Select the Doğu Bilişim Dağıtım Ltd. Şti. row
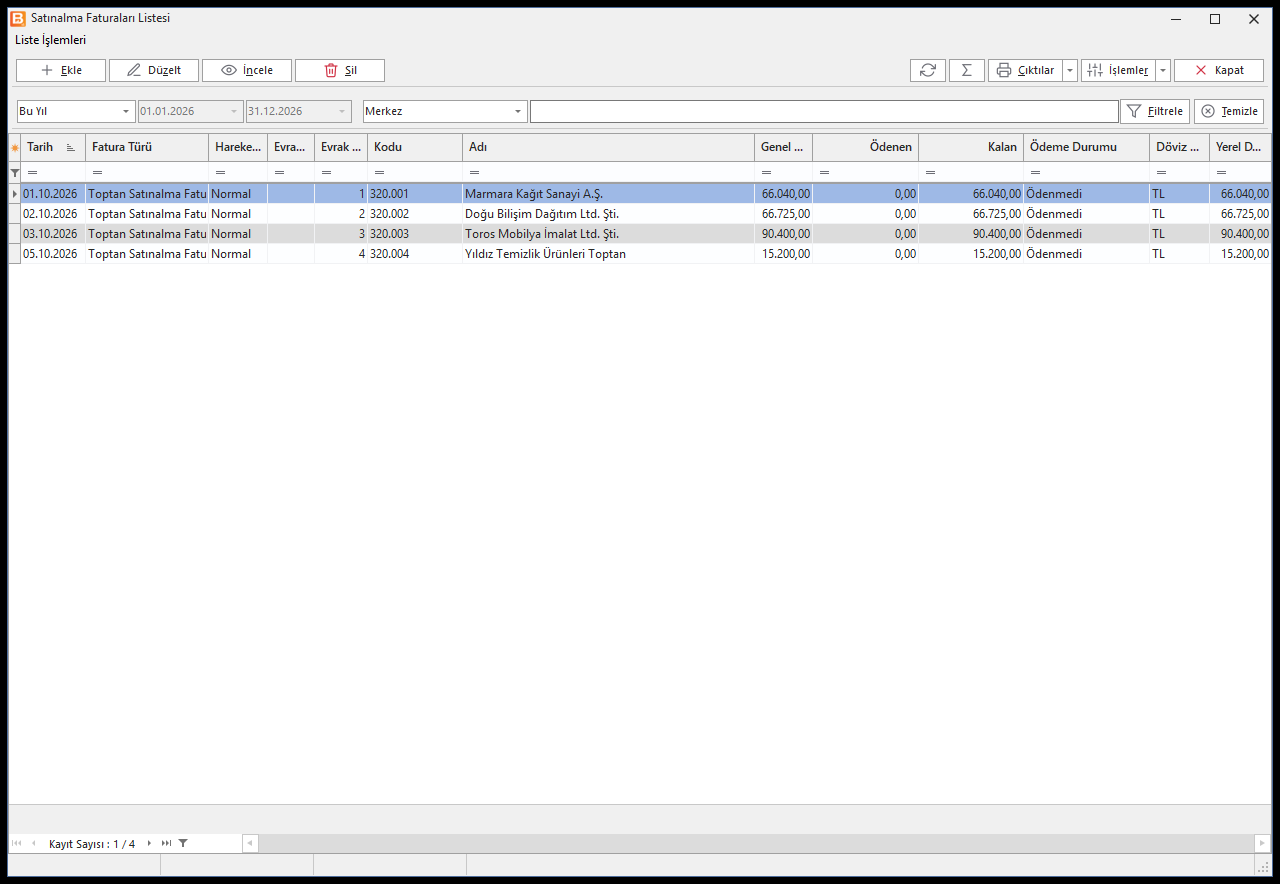 tap(640, 214)
